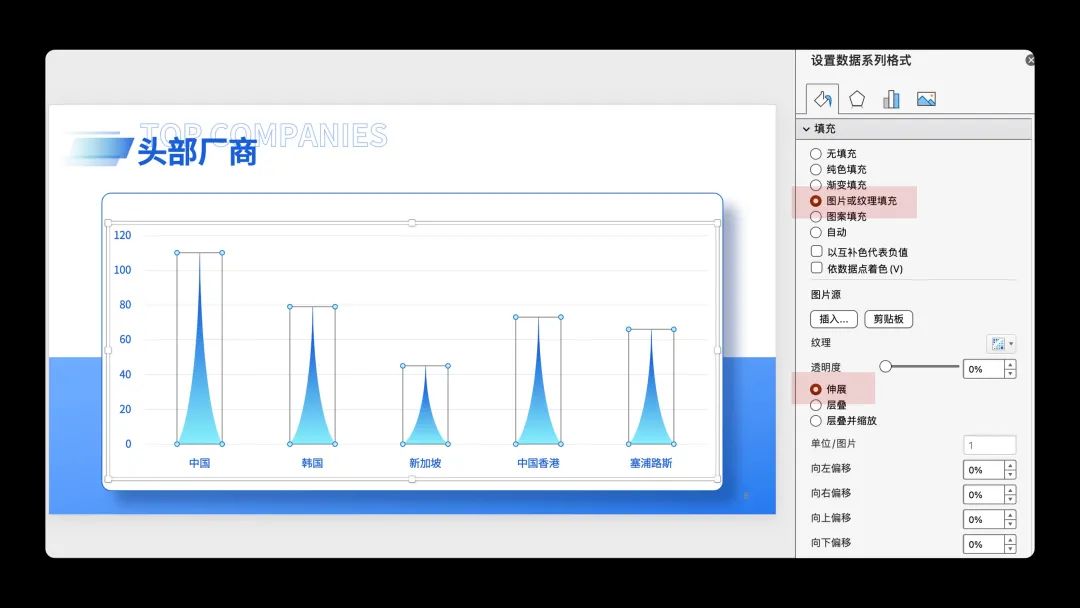The image size is (1080, 608).
Task: Open the Fill & Line paint bucket tab
Action: [822, 99]
